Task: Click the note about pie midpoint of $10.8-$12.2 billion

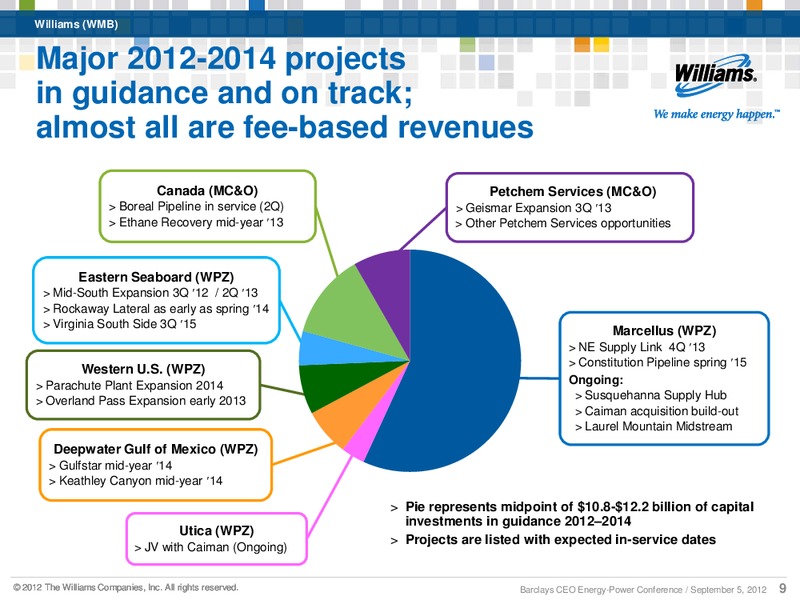Action: 579,514
